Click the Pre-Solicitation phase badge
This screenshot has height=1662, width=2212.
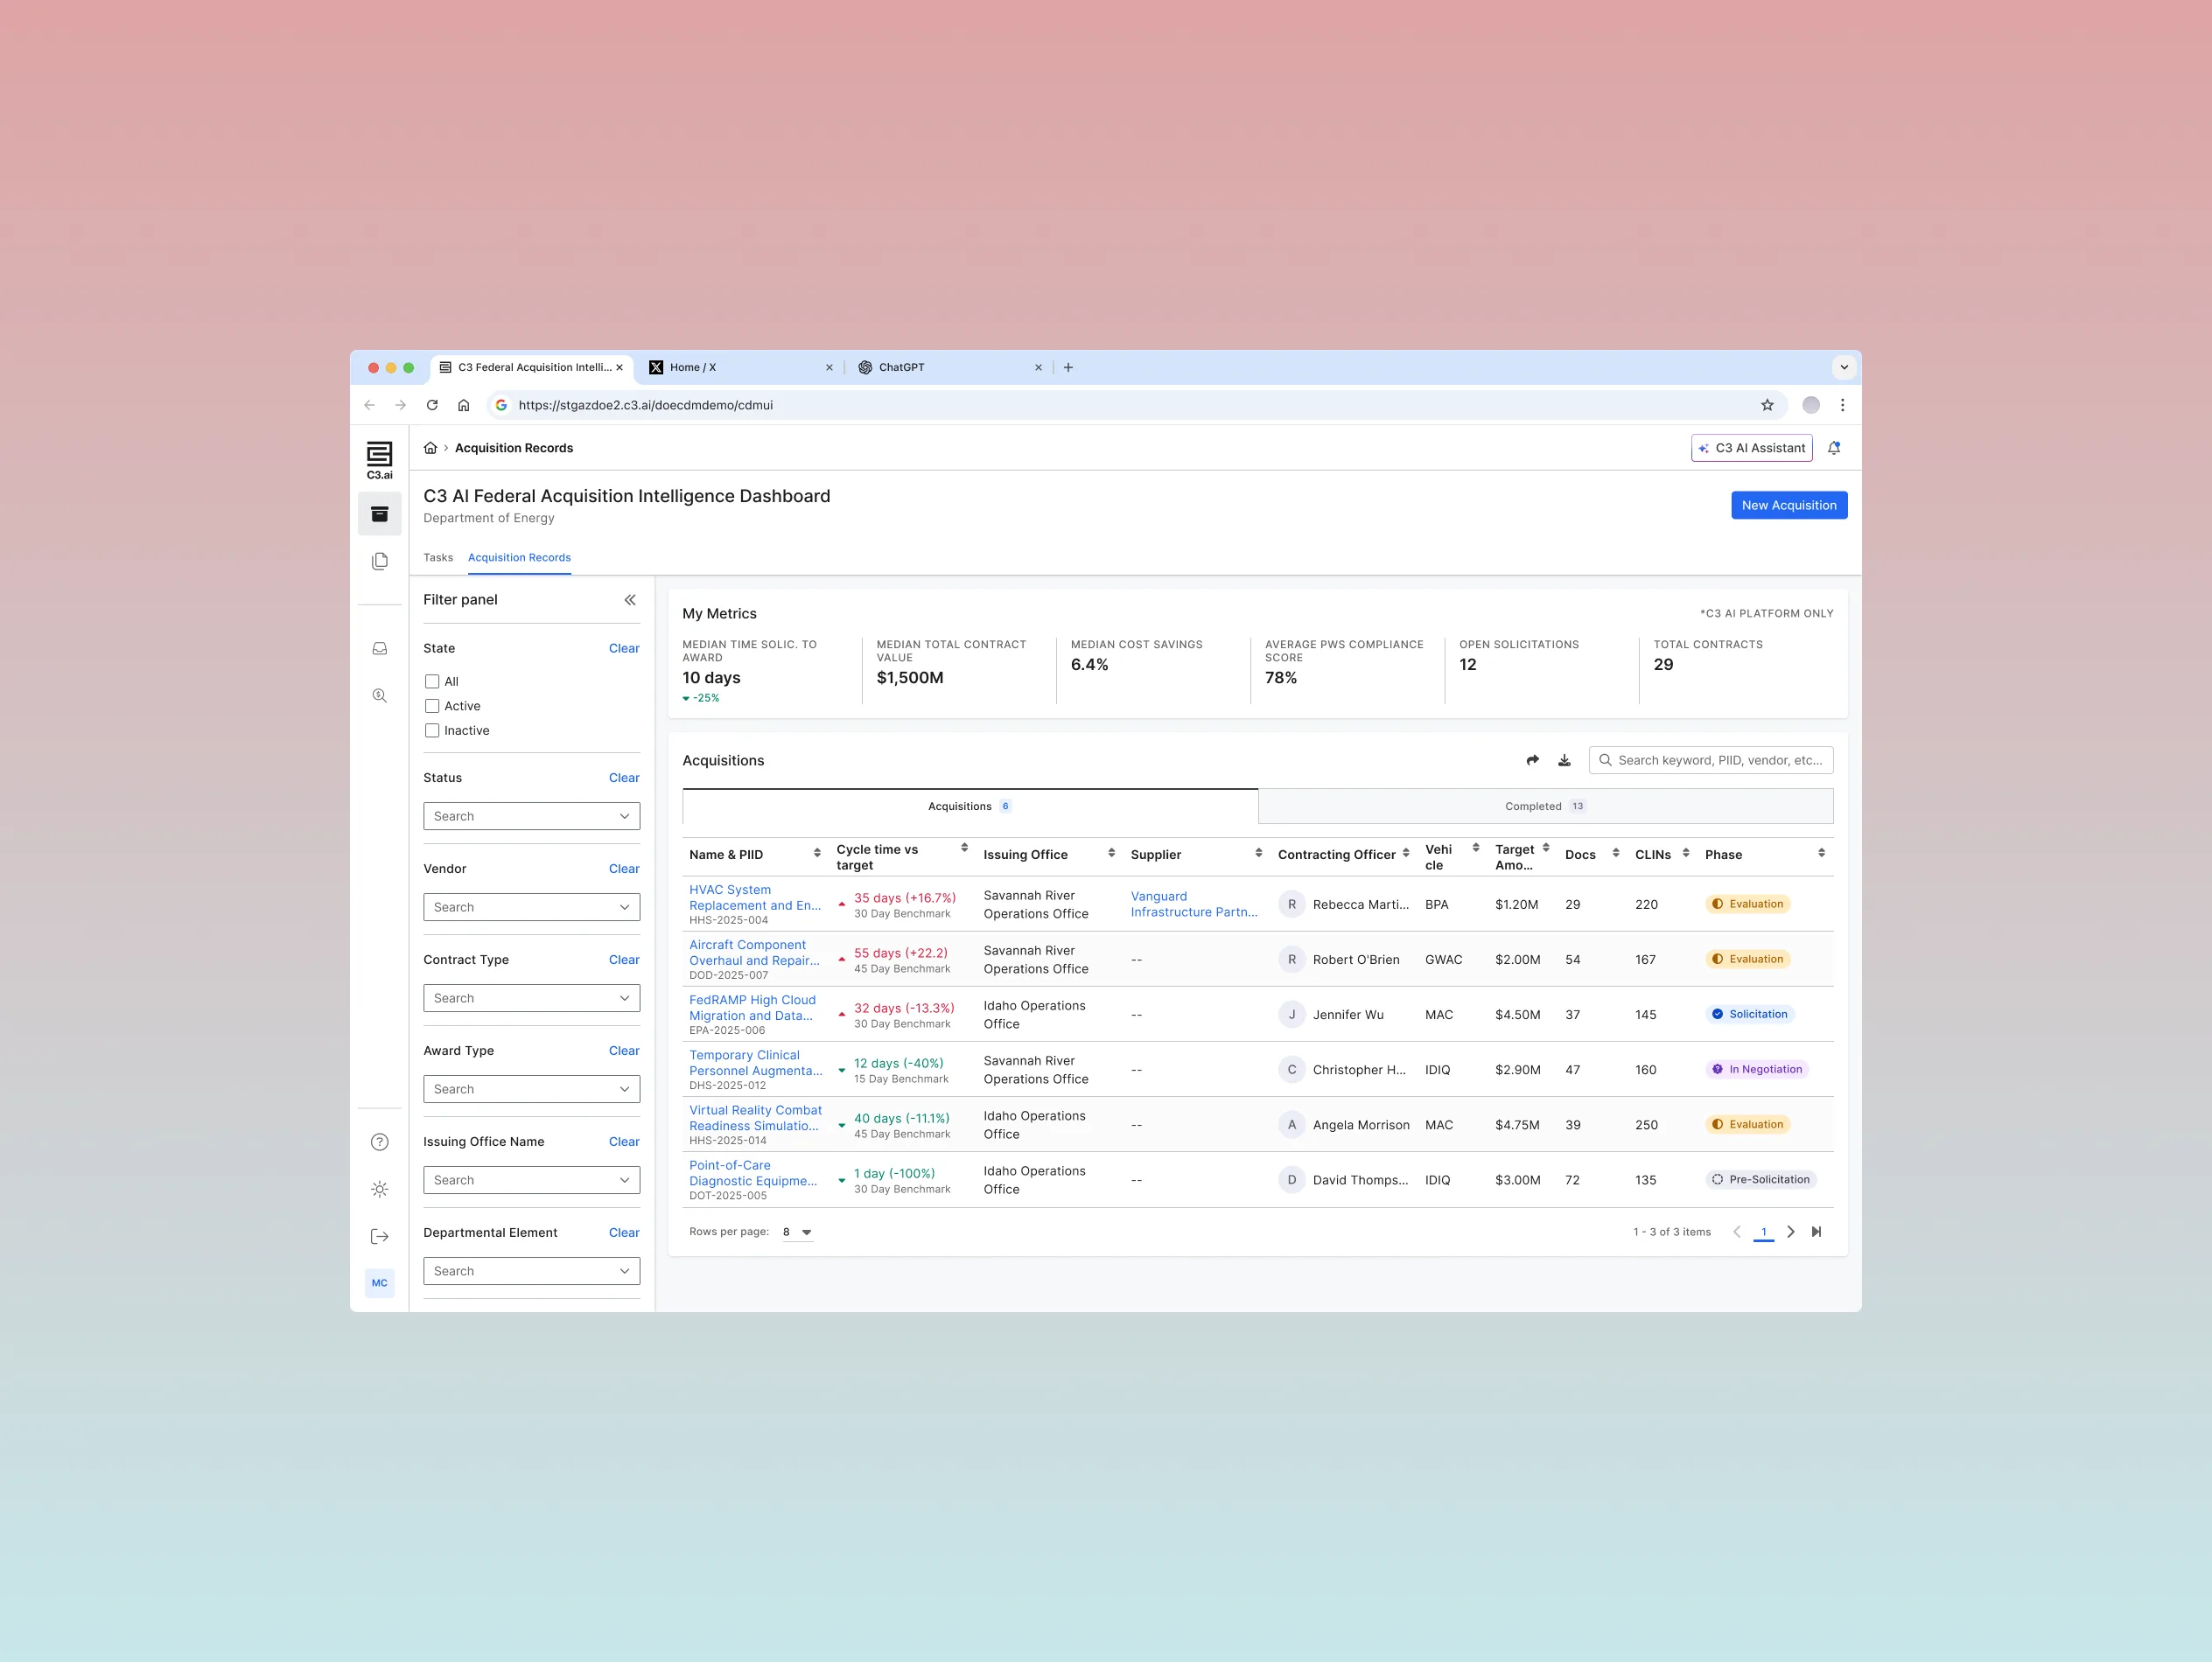[x=1761, y=1179]
